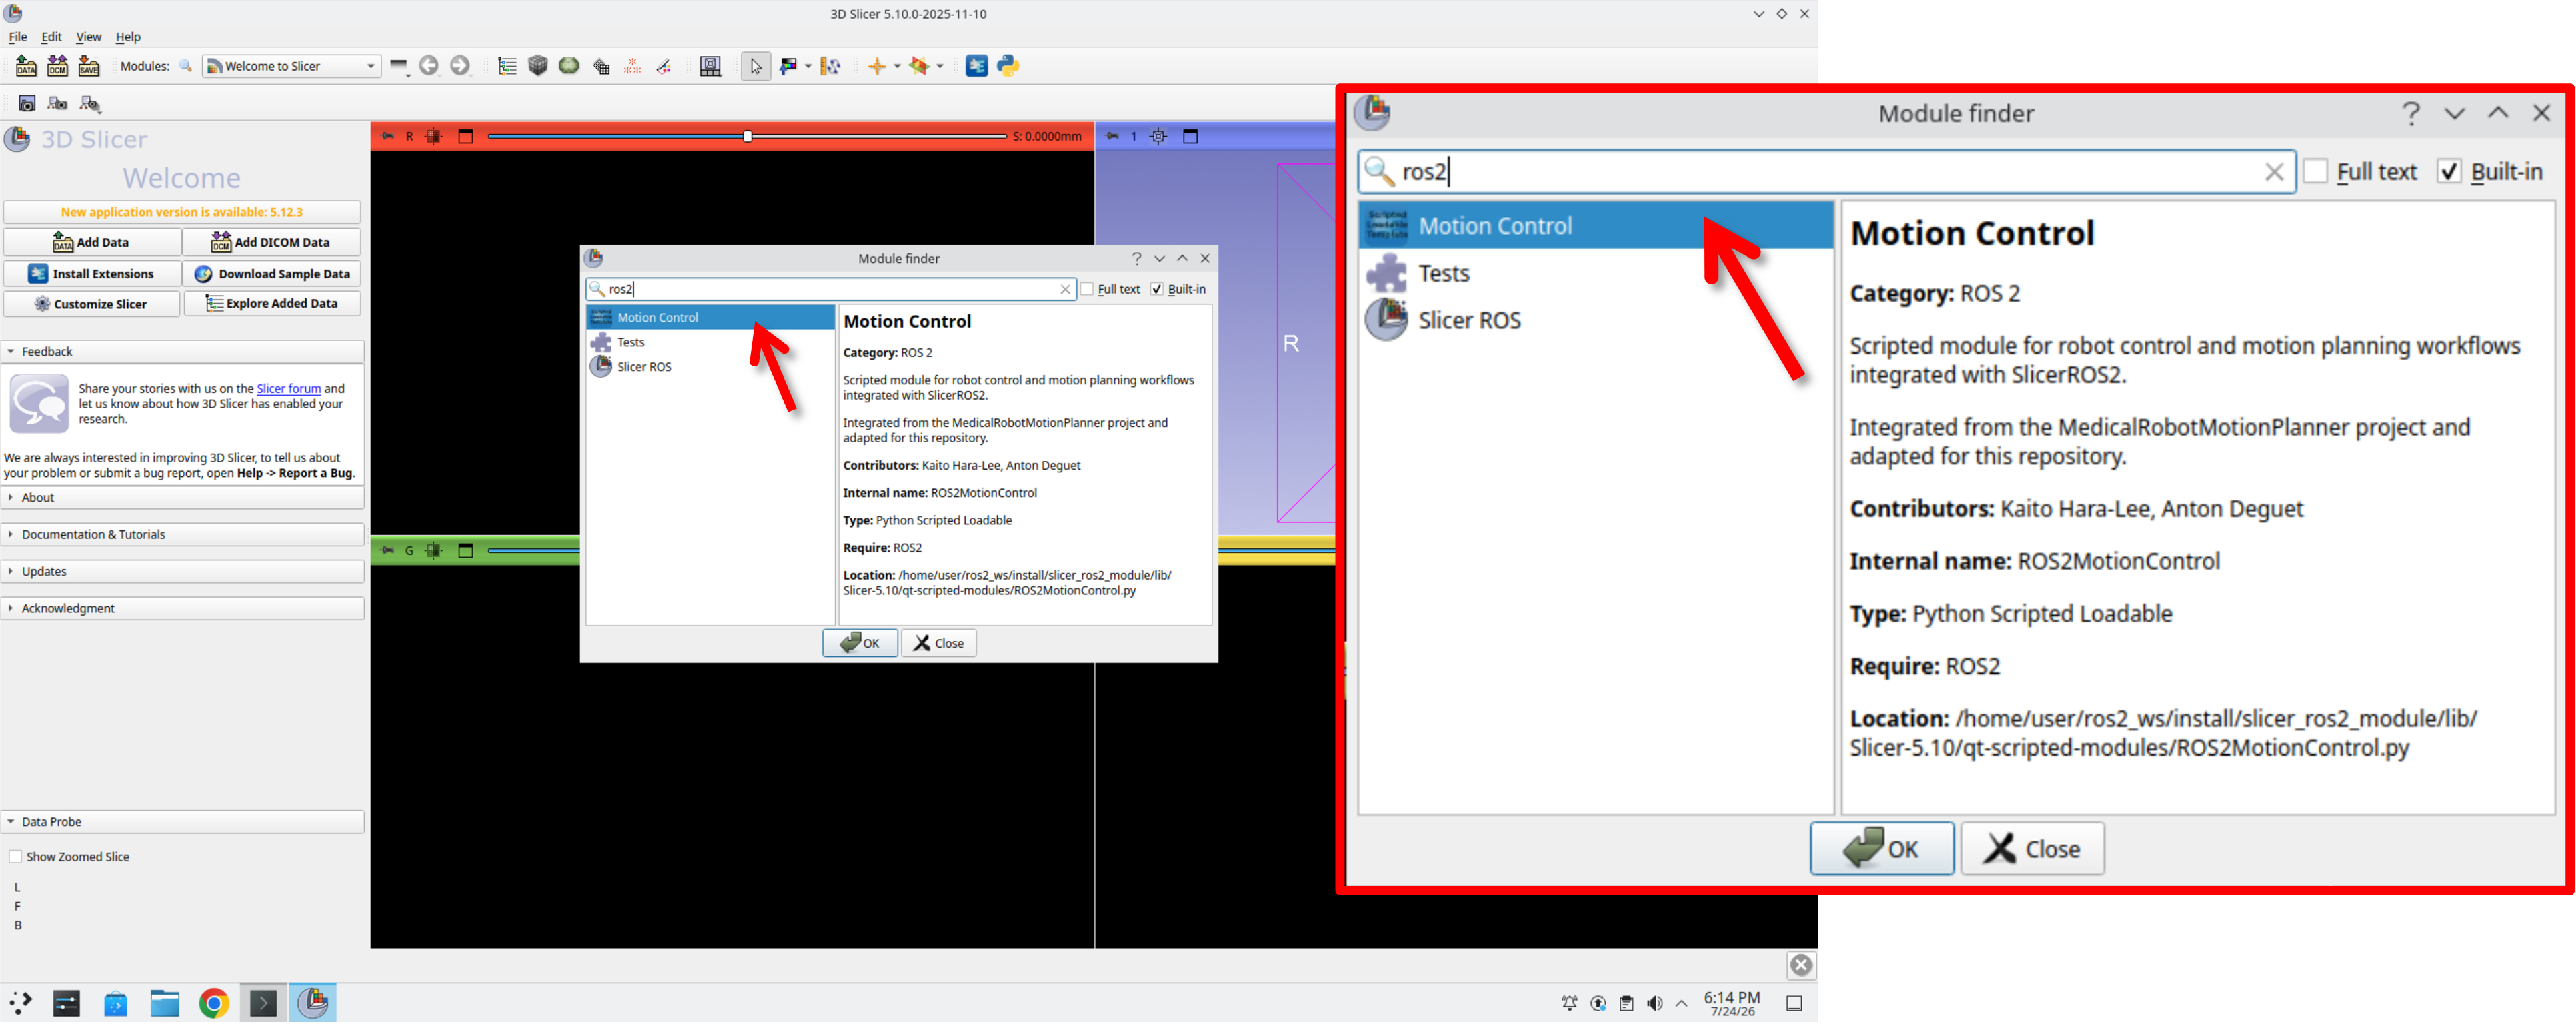This screenshot has height=1024, width=2576.
Task: Click the scene view capture icon
Action: [58, 104]
